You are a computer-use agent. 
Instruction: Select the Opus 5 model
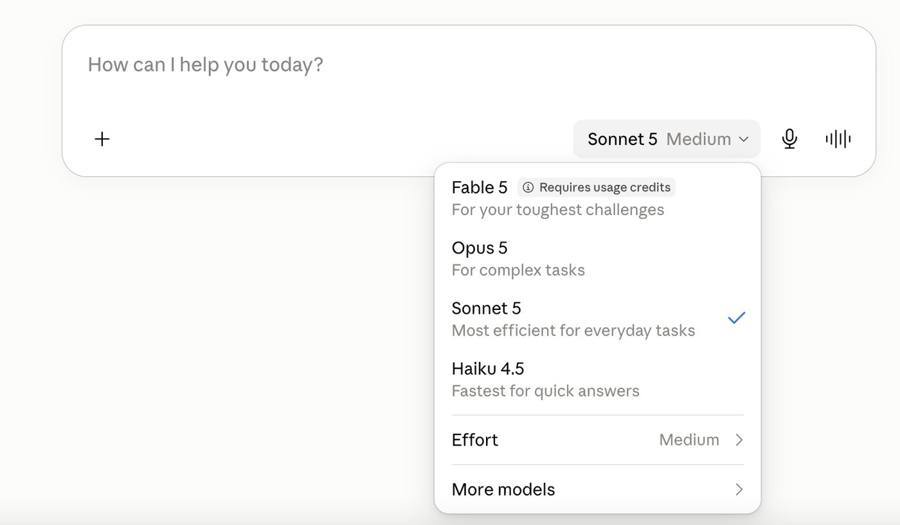pyautogui.click(x=598, y=259)
